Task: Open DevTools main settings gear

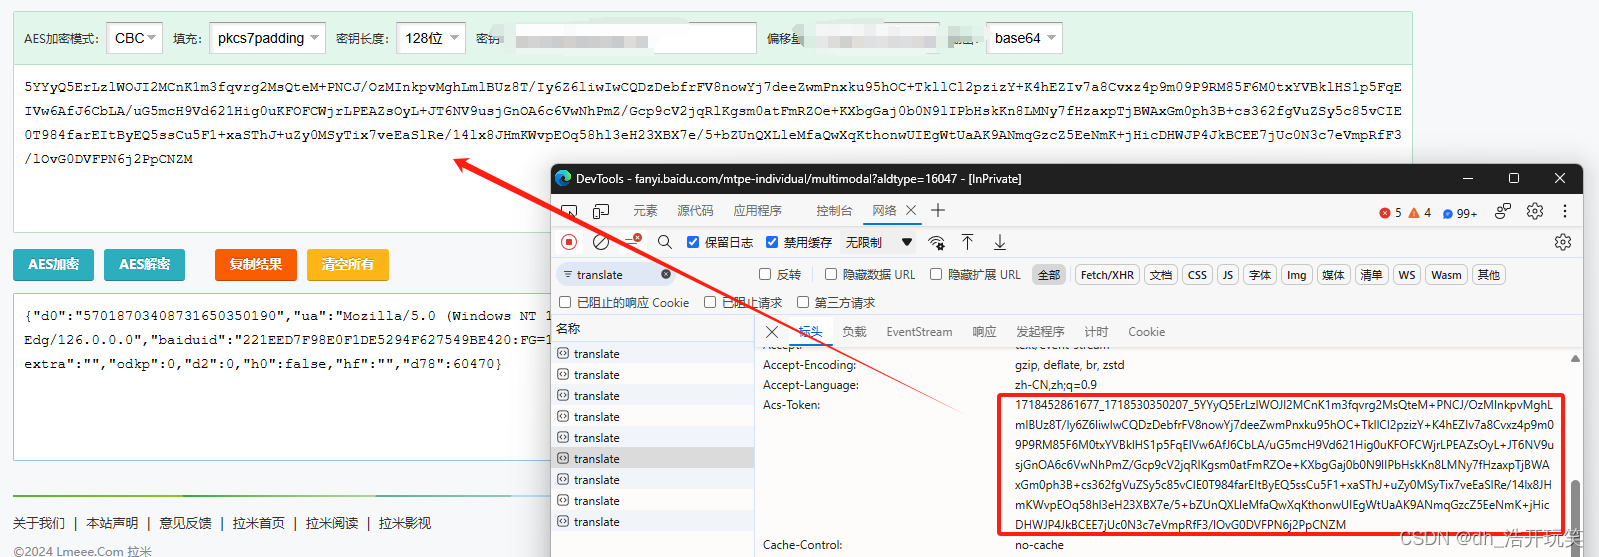Action: pos(1535,211)
